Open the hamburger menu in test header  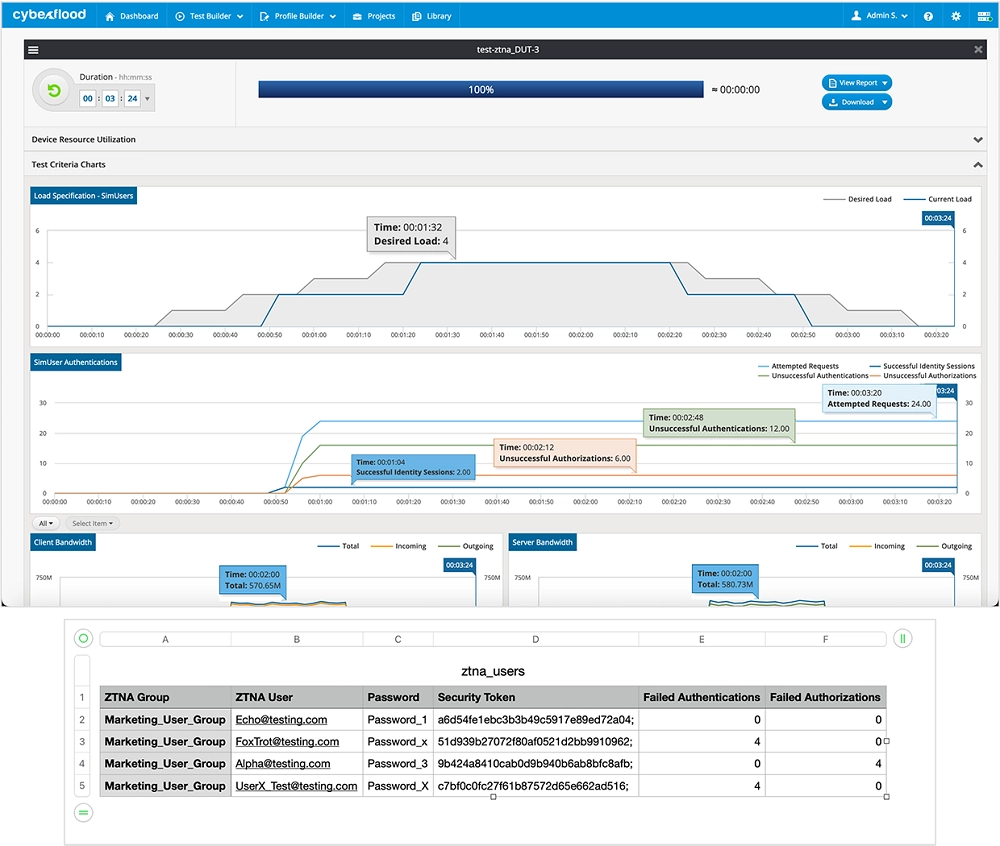[x=33, y=50]
